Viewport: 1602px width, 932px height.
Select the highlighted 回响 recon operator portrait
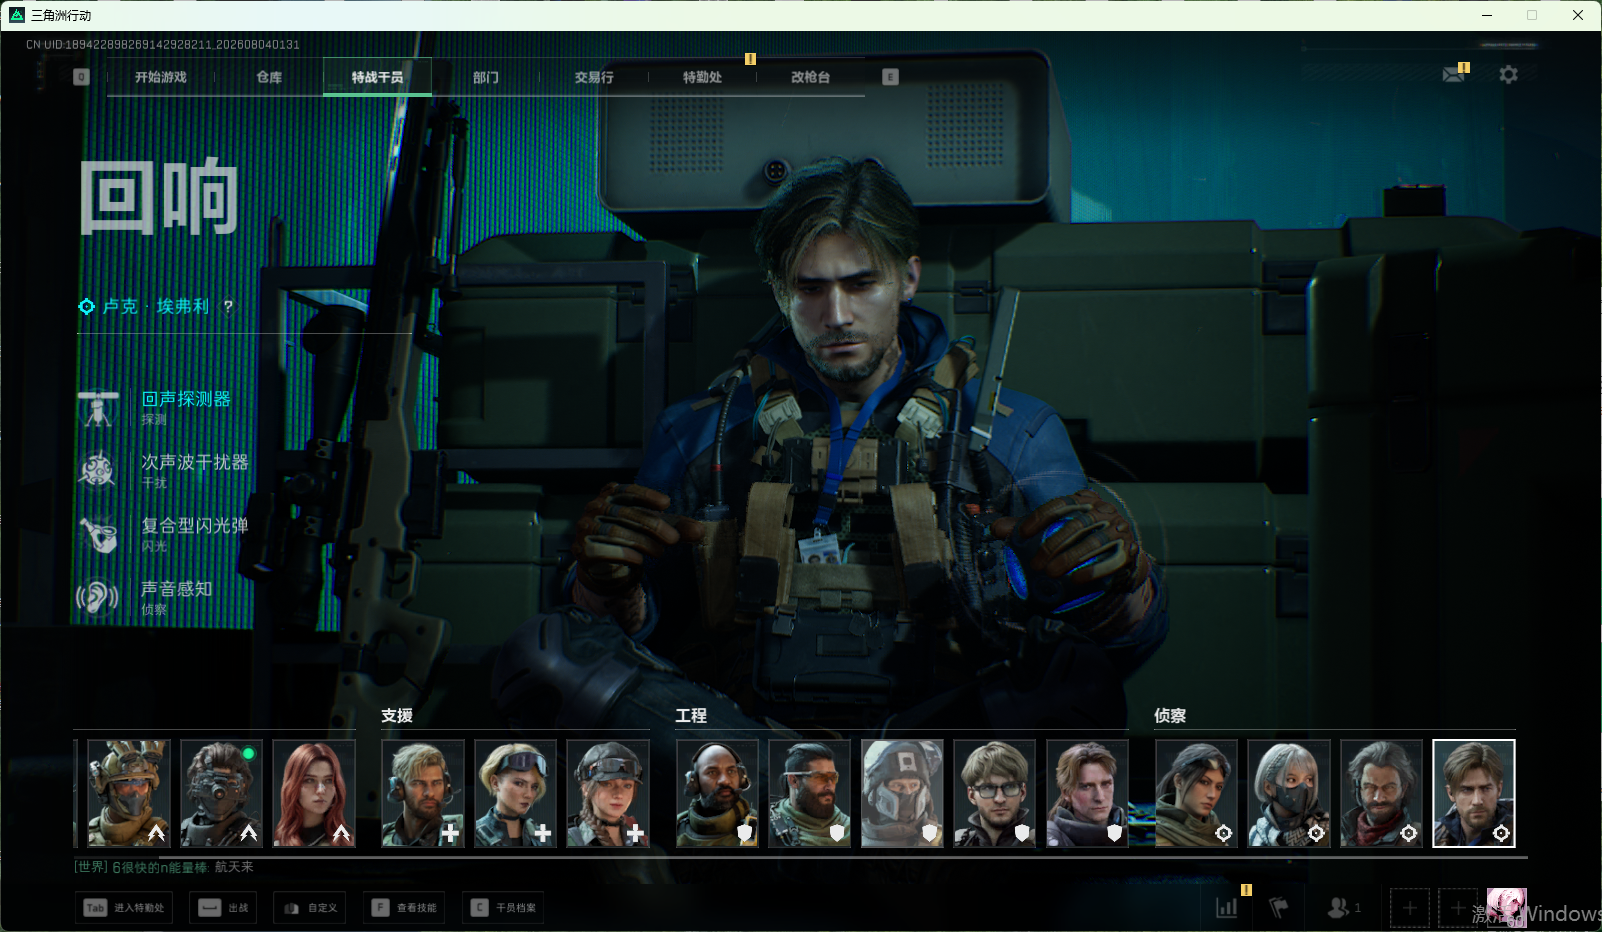click(x=1474, y=793)
